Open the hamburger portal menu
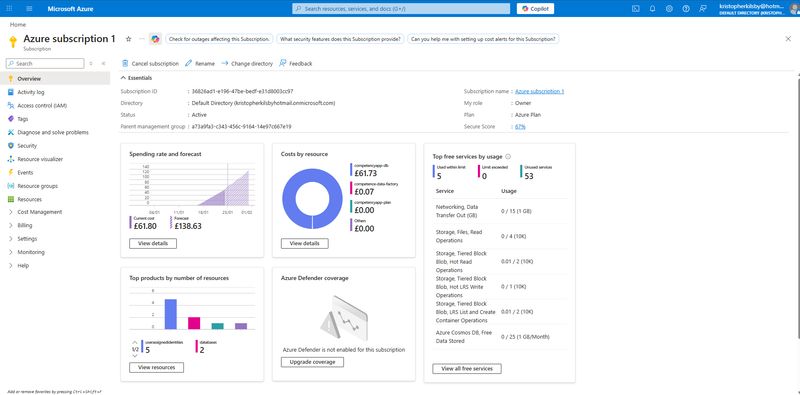This screenshot has width=800, height=395. (x=29, y=9)
